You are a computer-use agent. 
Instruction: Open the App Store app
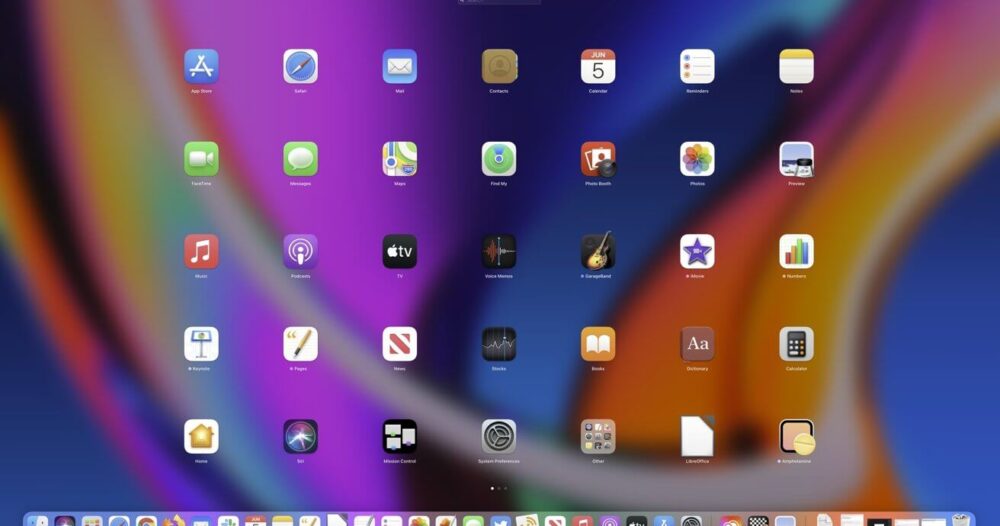201,67
